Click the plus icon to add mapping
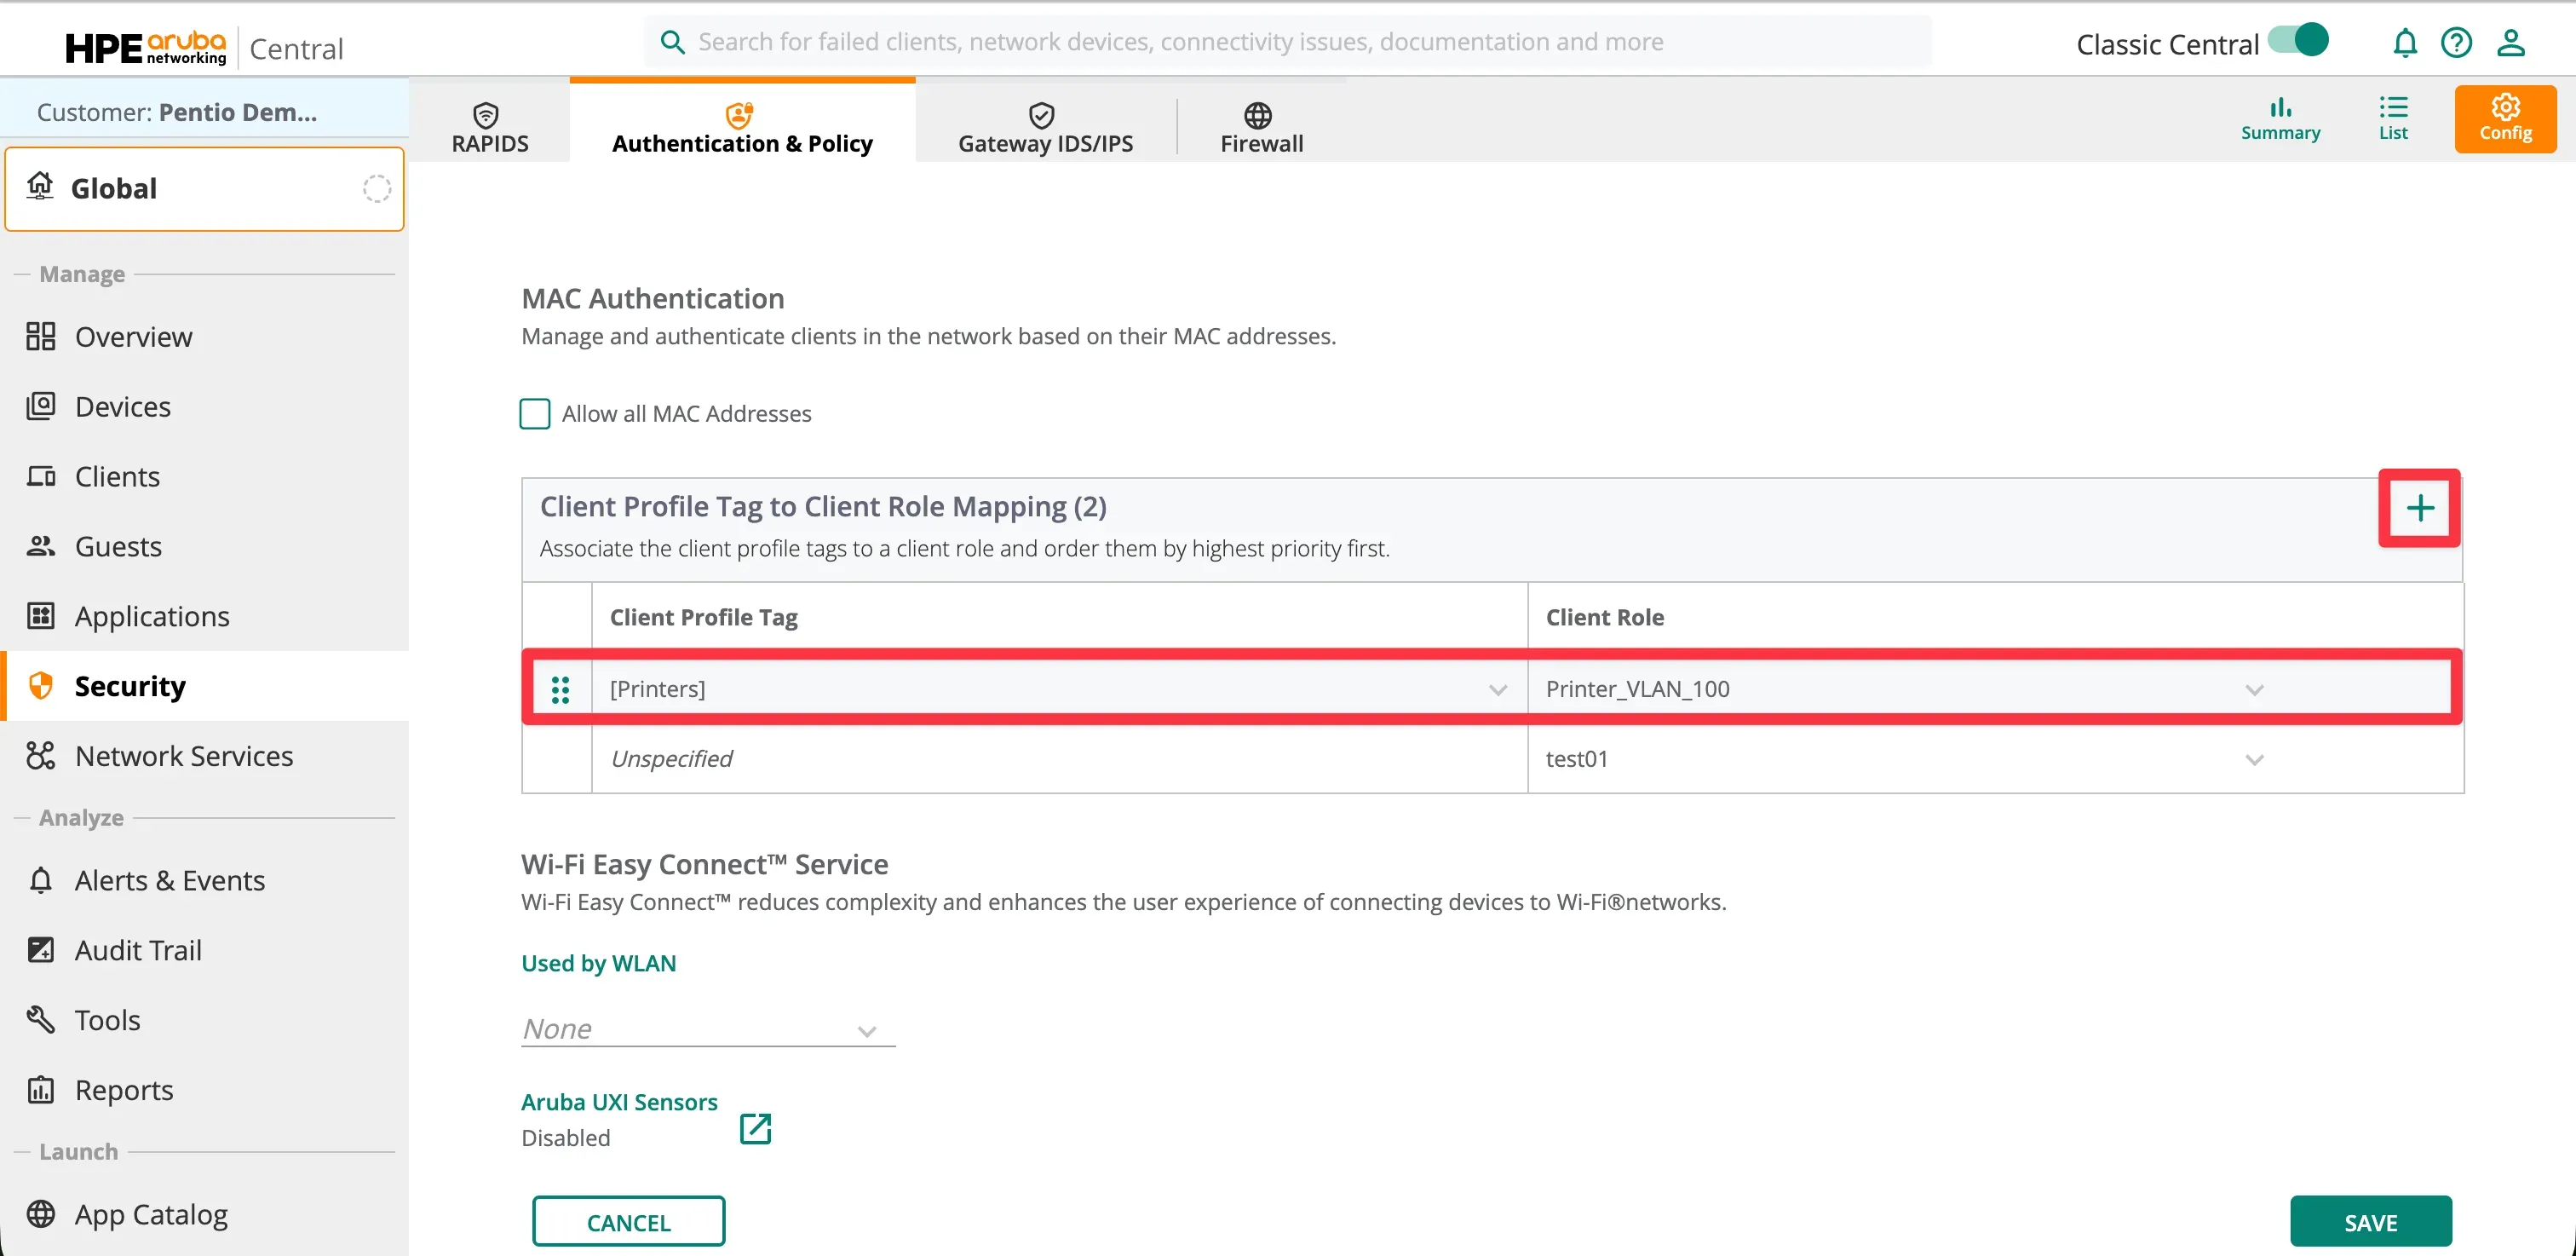This screenshot has width=2576, height=1256. coord(2418,508)
